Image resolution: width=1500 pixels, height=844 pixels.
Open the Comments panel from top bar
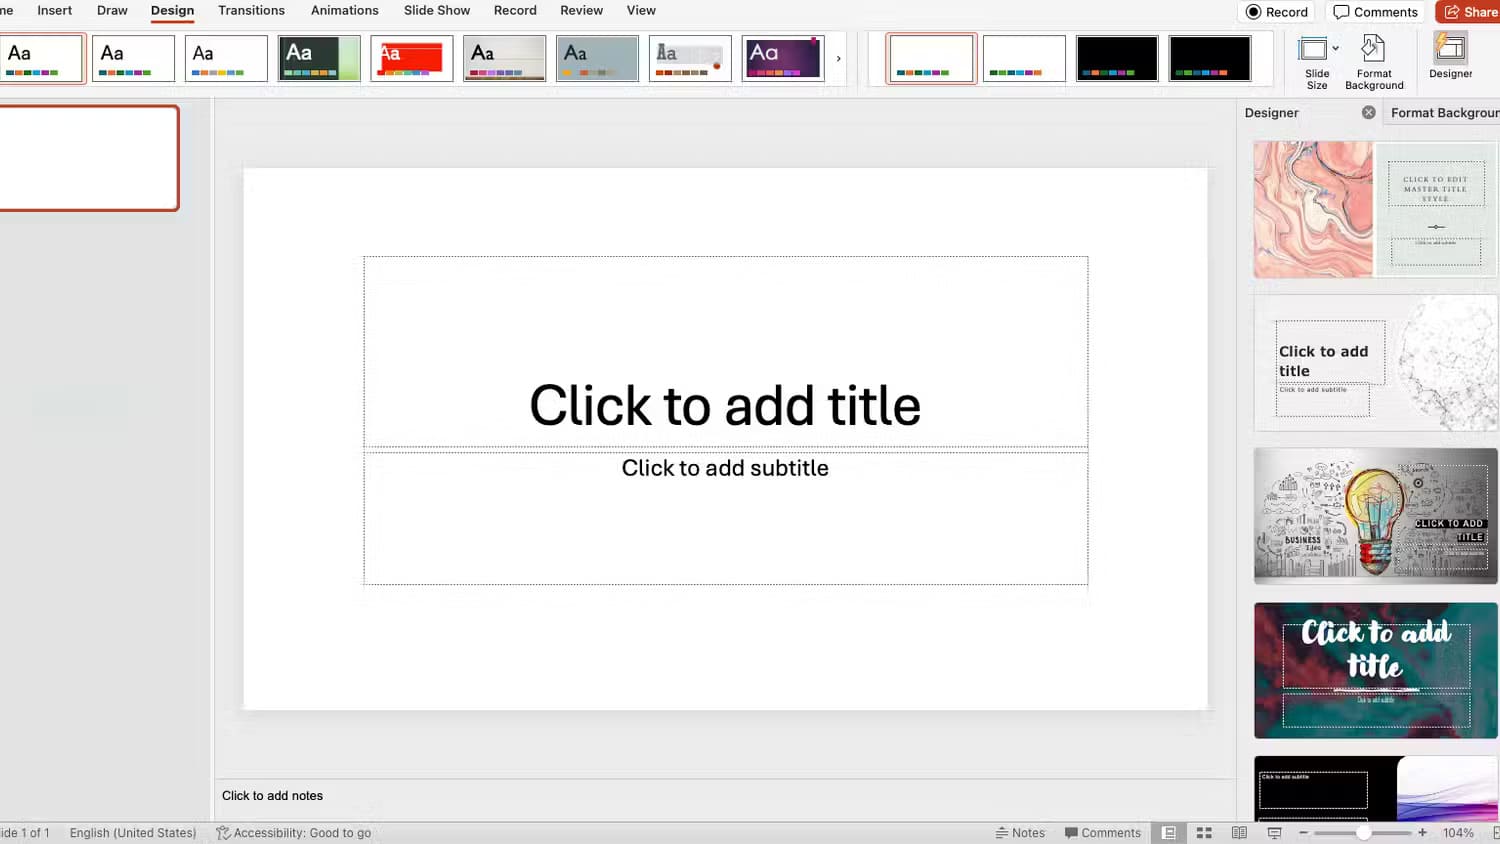(1376, 12)
